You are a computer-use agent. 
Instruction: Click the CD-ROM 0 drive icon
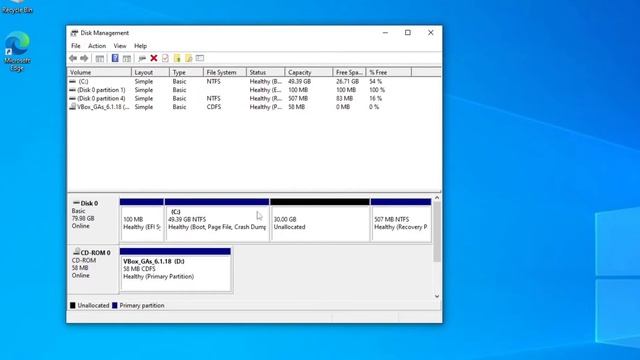pos(76,252)
